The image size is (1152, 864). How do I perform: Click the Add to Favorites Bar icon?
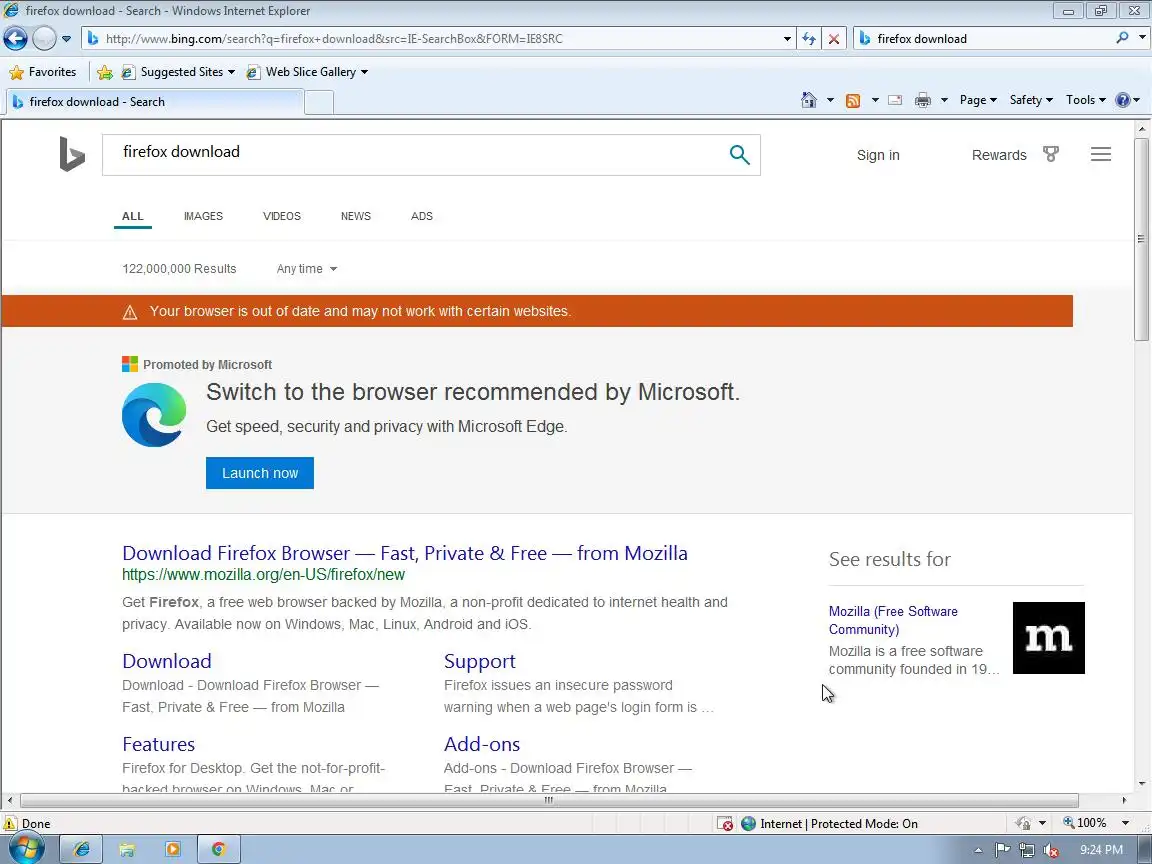coord(105,72)
